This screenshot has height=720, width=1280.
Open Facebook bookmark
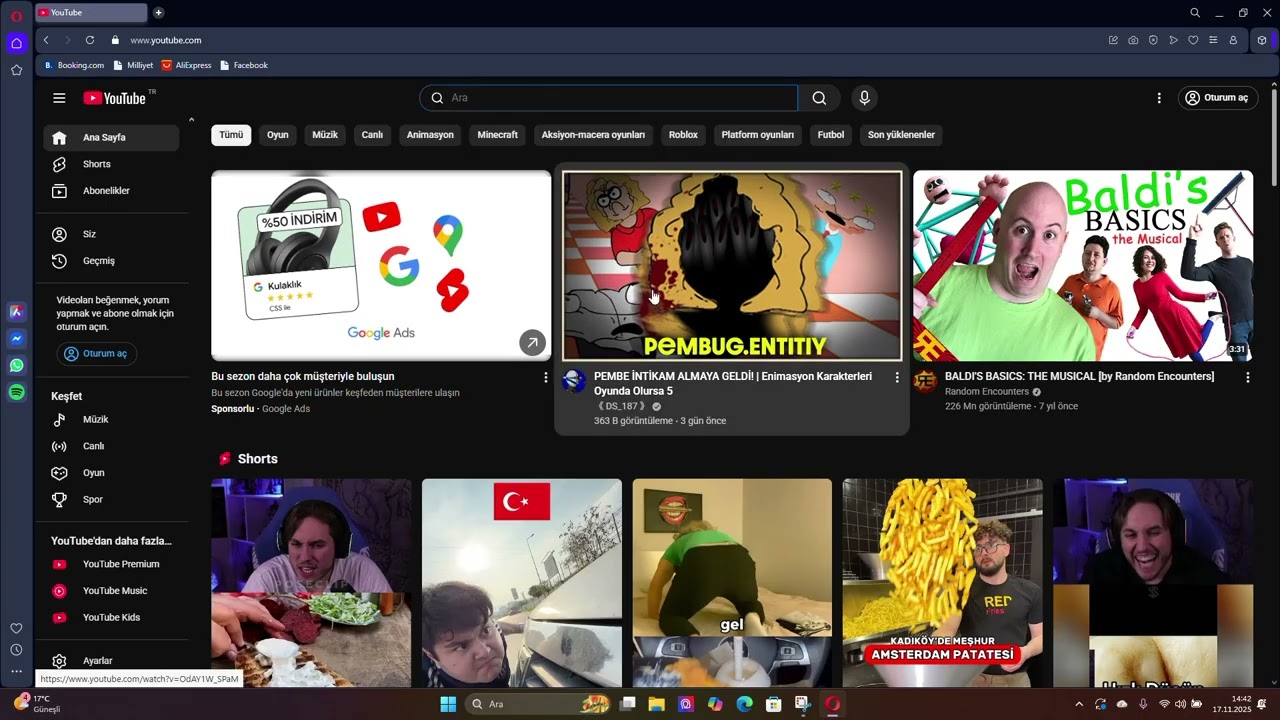pyautogui.click(x=243, y=65)
